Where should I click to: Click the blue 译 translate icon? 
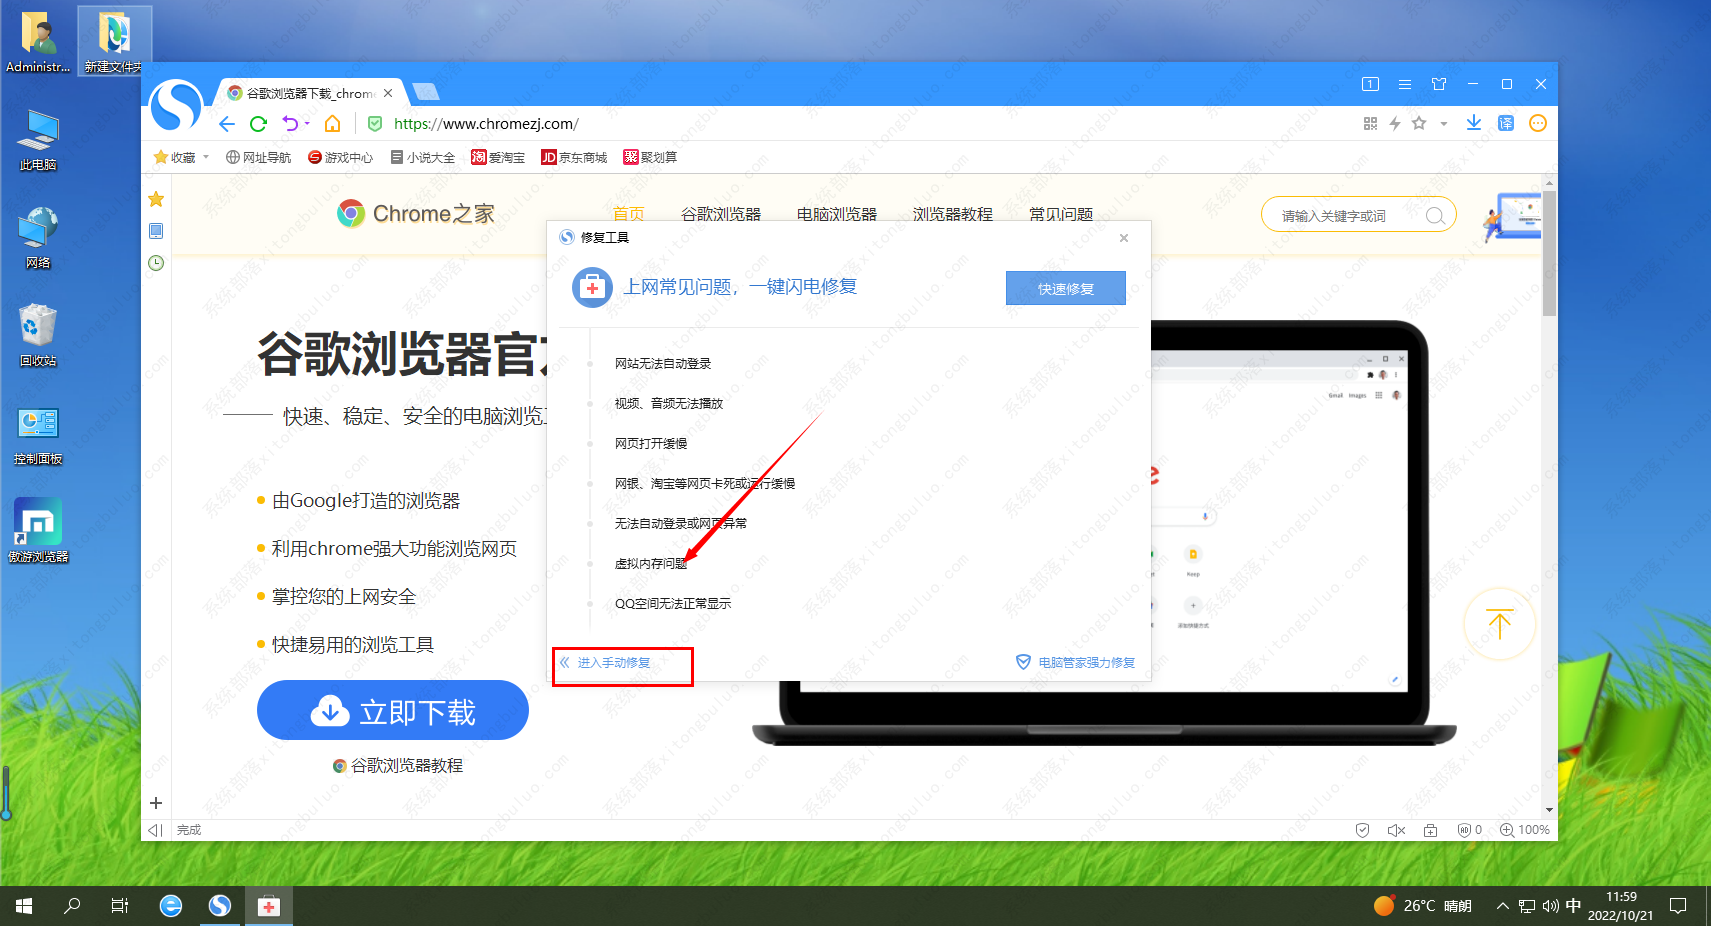(1505, 123)
